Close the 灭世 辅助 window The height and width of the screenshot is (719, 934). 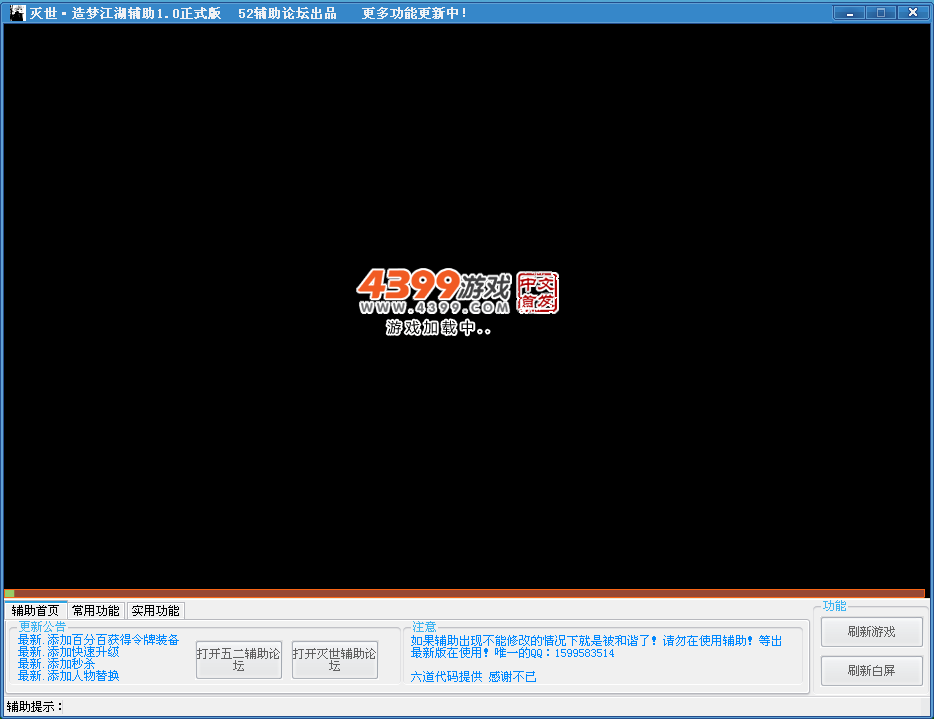(x=913, y=13)
